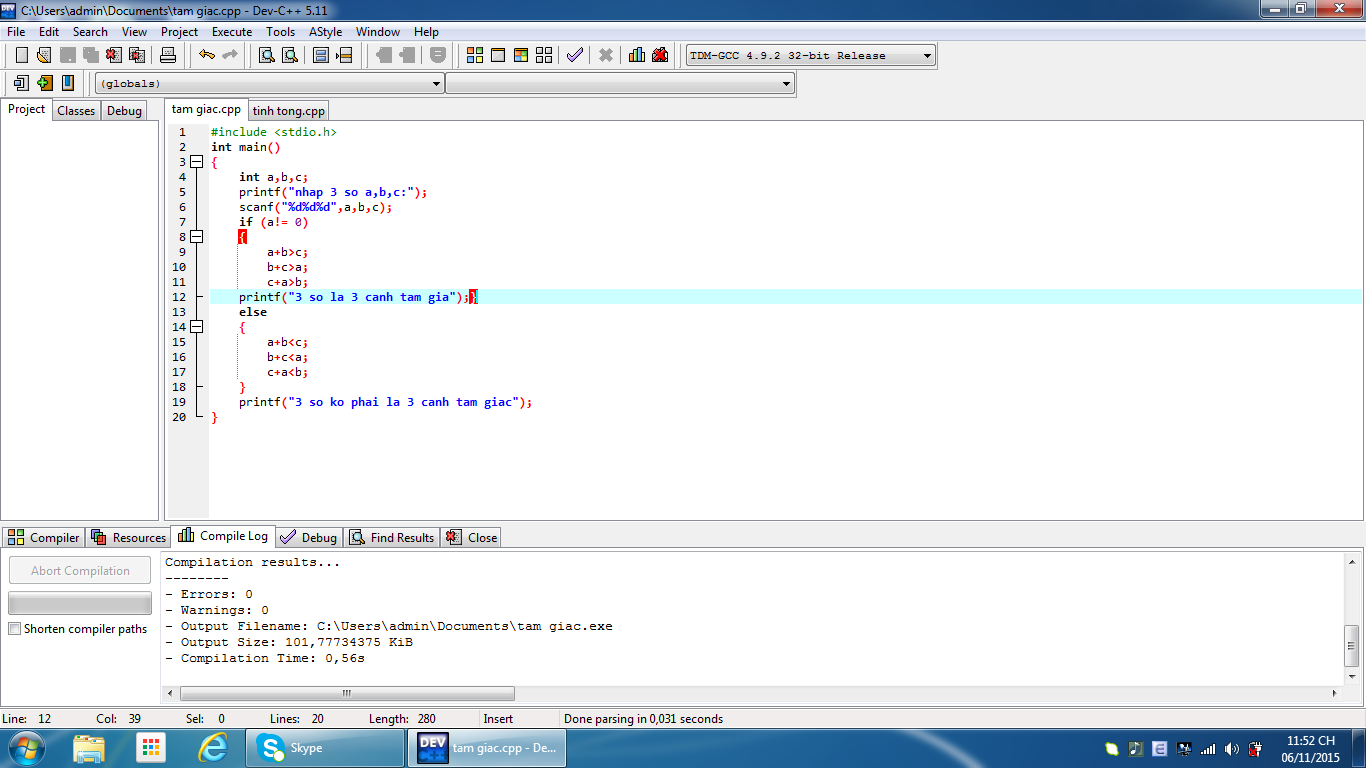
Task: Collapse the code fold at line 14
Action: click(196, 327)
